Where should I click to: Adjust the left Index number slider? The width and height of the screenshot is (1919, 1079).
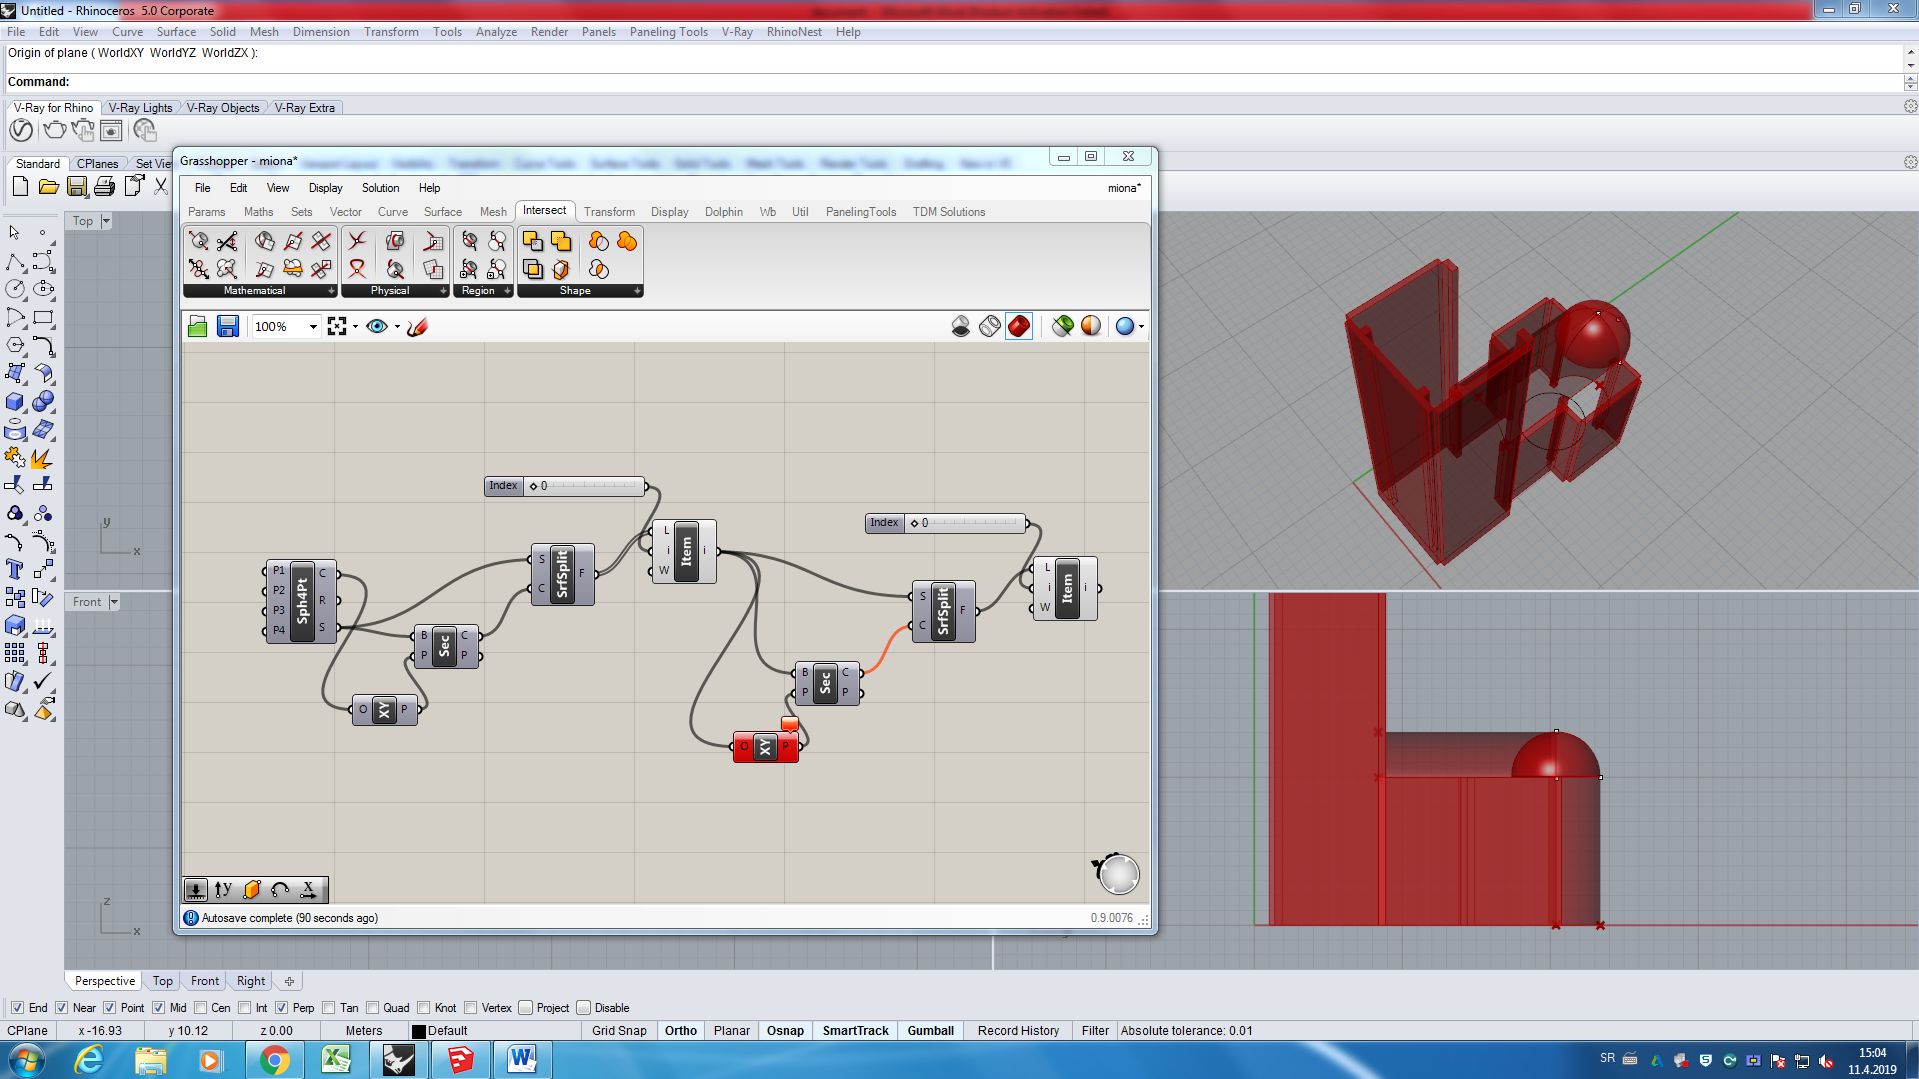[564, 486]
